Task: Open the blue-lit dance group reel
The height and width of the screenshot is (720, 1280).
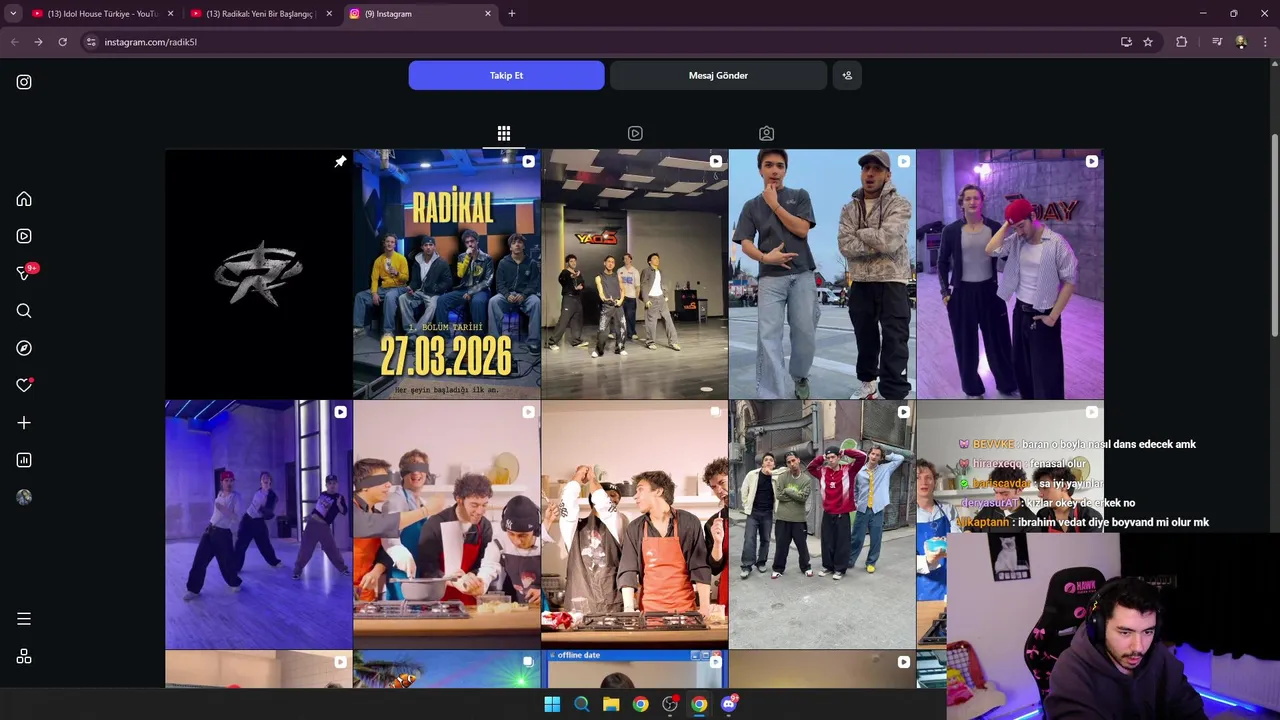Action: (x=258, y=525)
